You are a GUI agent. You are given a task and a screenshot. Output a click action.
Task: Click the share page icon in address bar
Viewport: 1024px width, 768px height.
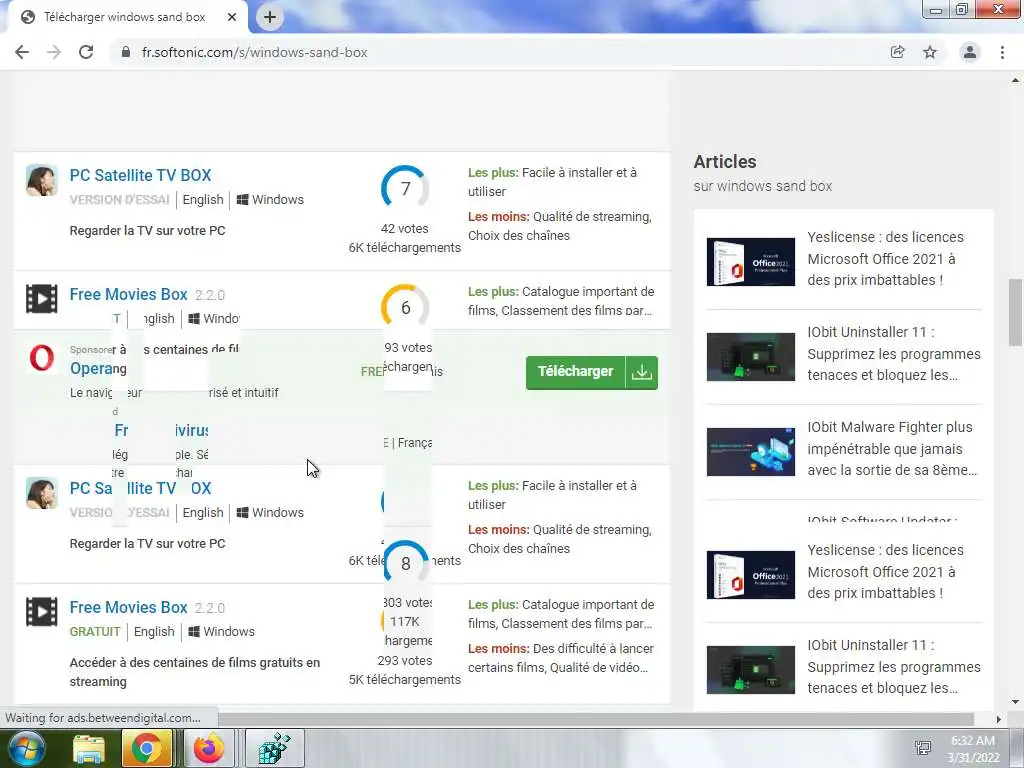pos(897,52)
